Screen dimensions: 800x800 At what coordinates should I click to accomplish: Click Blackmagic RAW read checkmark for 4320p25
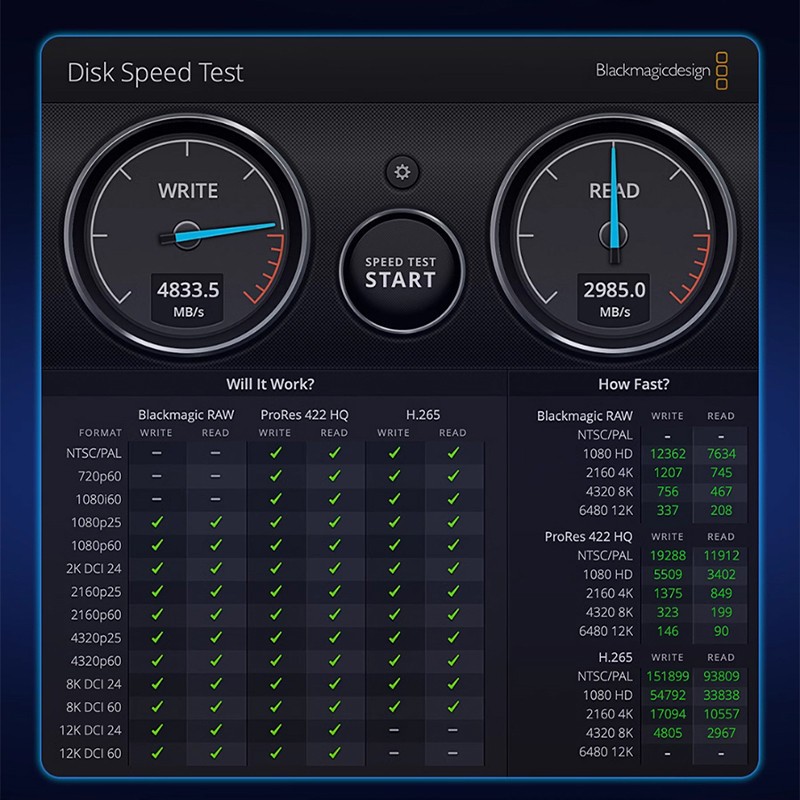pos(216,637)
